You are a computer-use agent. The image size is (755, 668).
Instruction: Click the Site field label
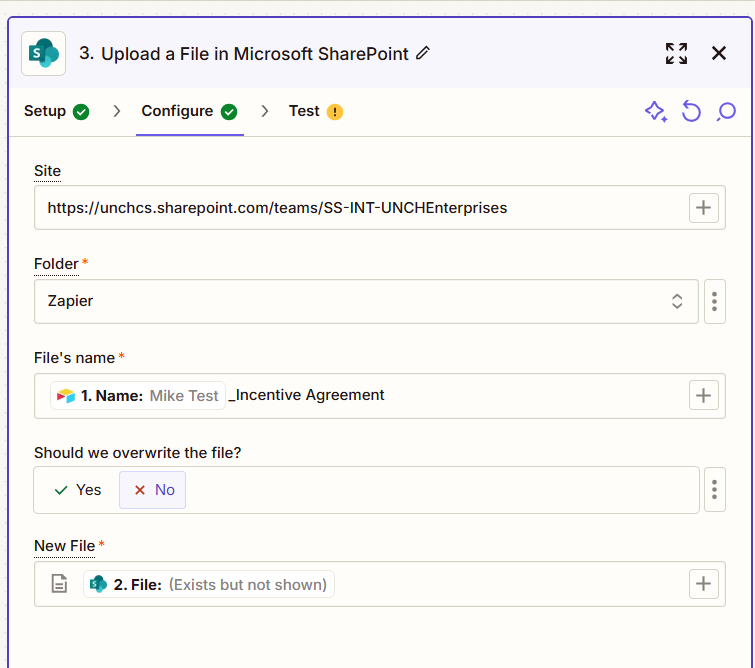(x=47, y=171)
